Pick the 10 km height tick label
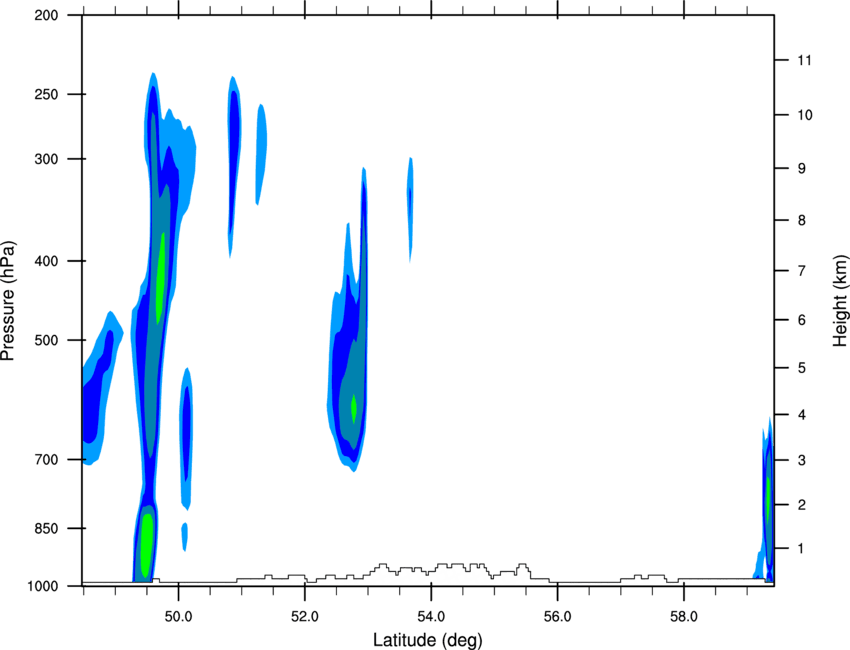This screenshot has width=850, height=650. (x=804, y=115)
